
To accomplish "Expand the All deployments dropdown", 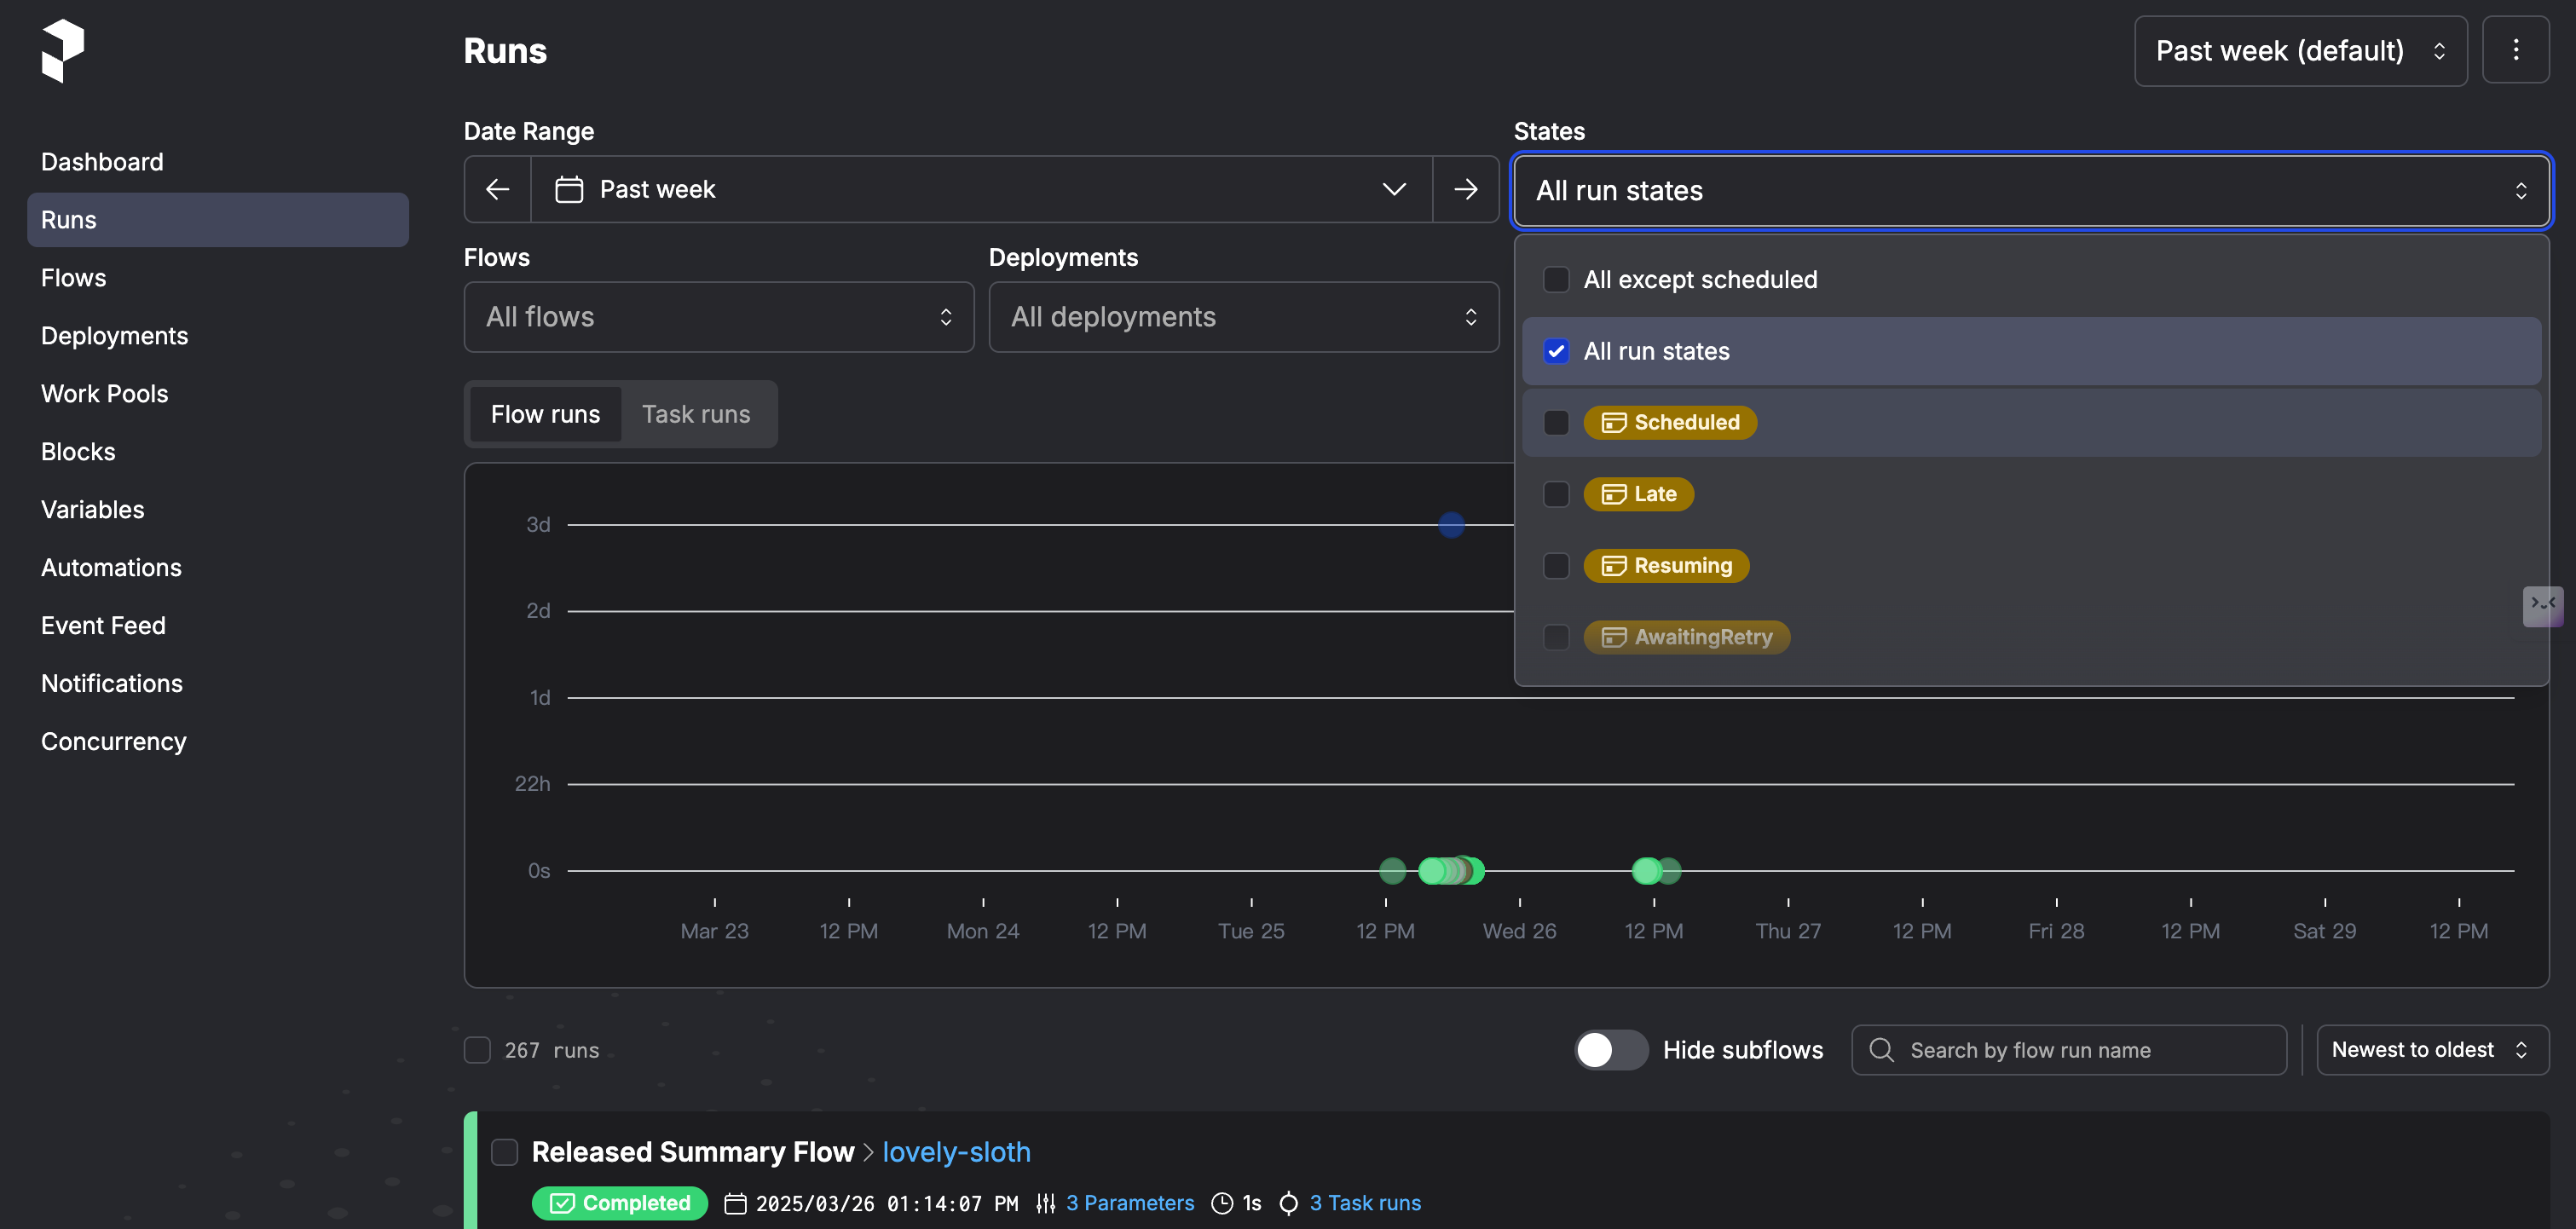I will 1243,317.
